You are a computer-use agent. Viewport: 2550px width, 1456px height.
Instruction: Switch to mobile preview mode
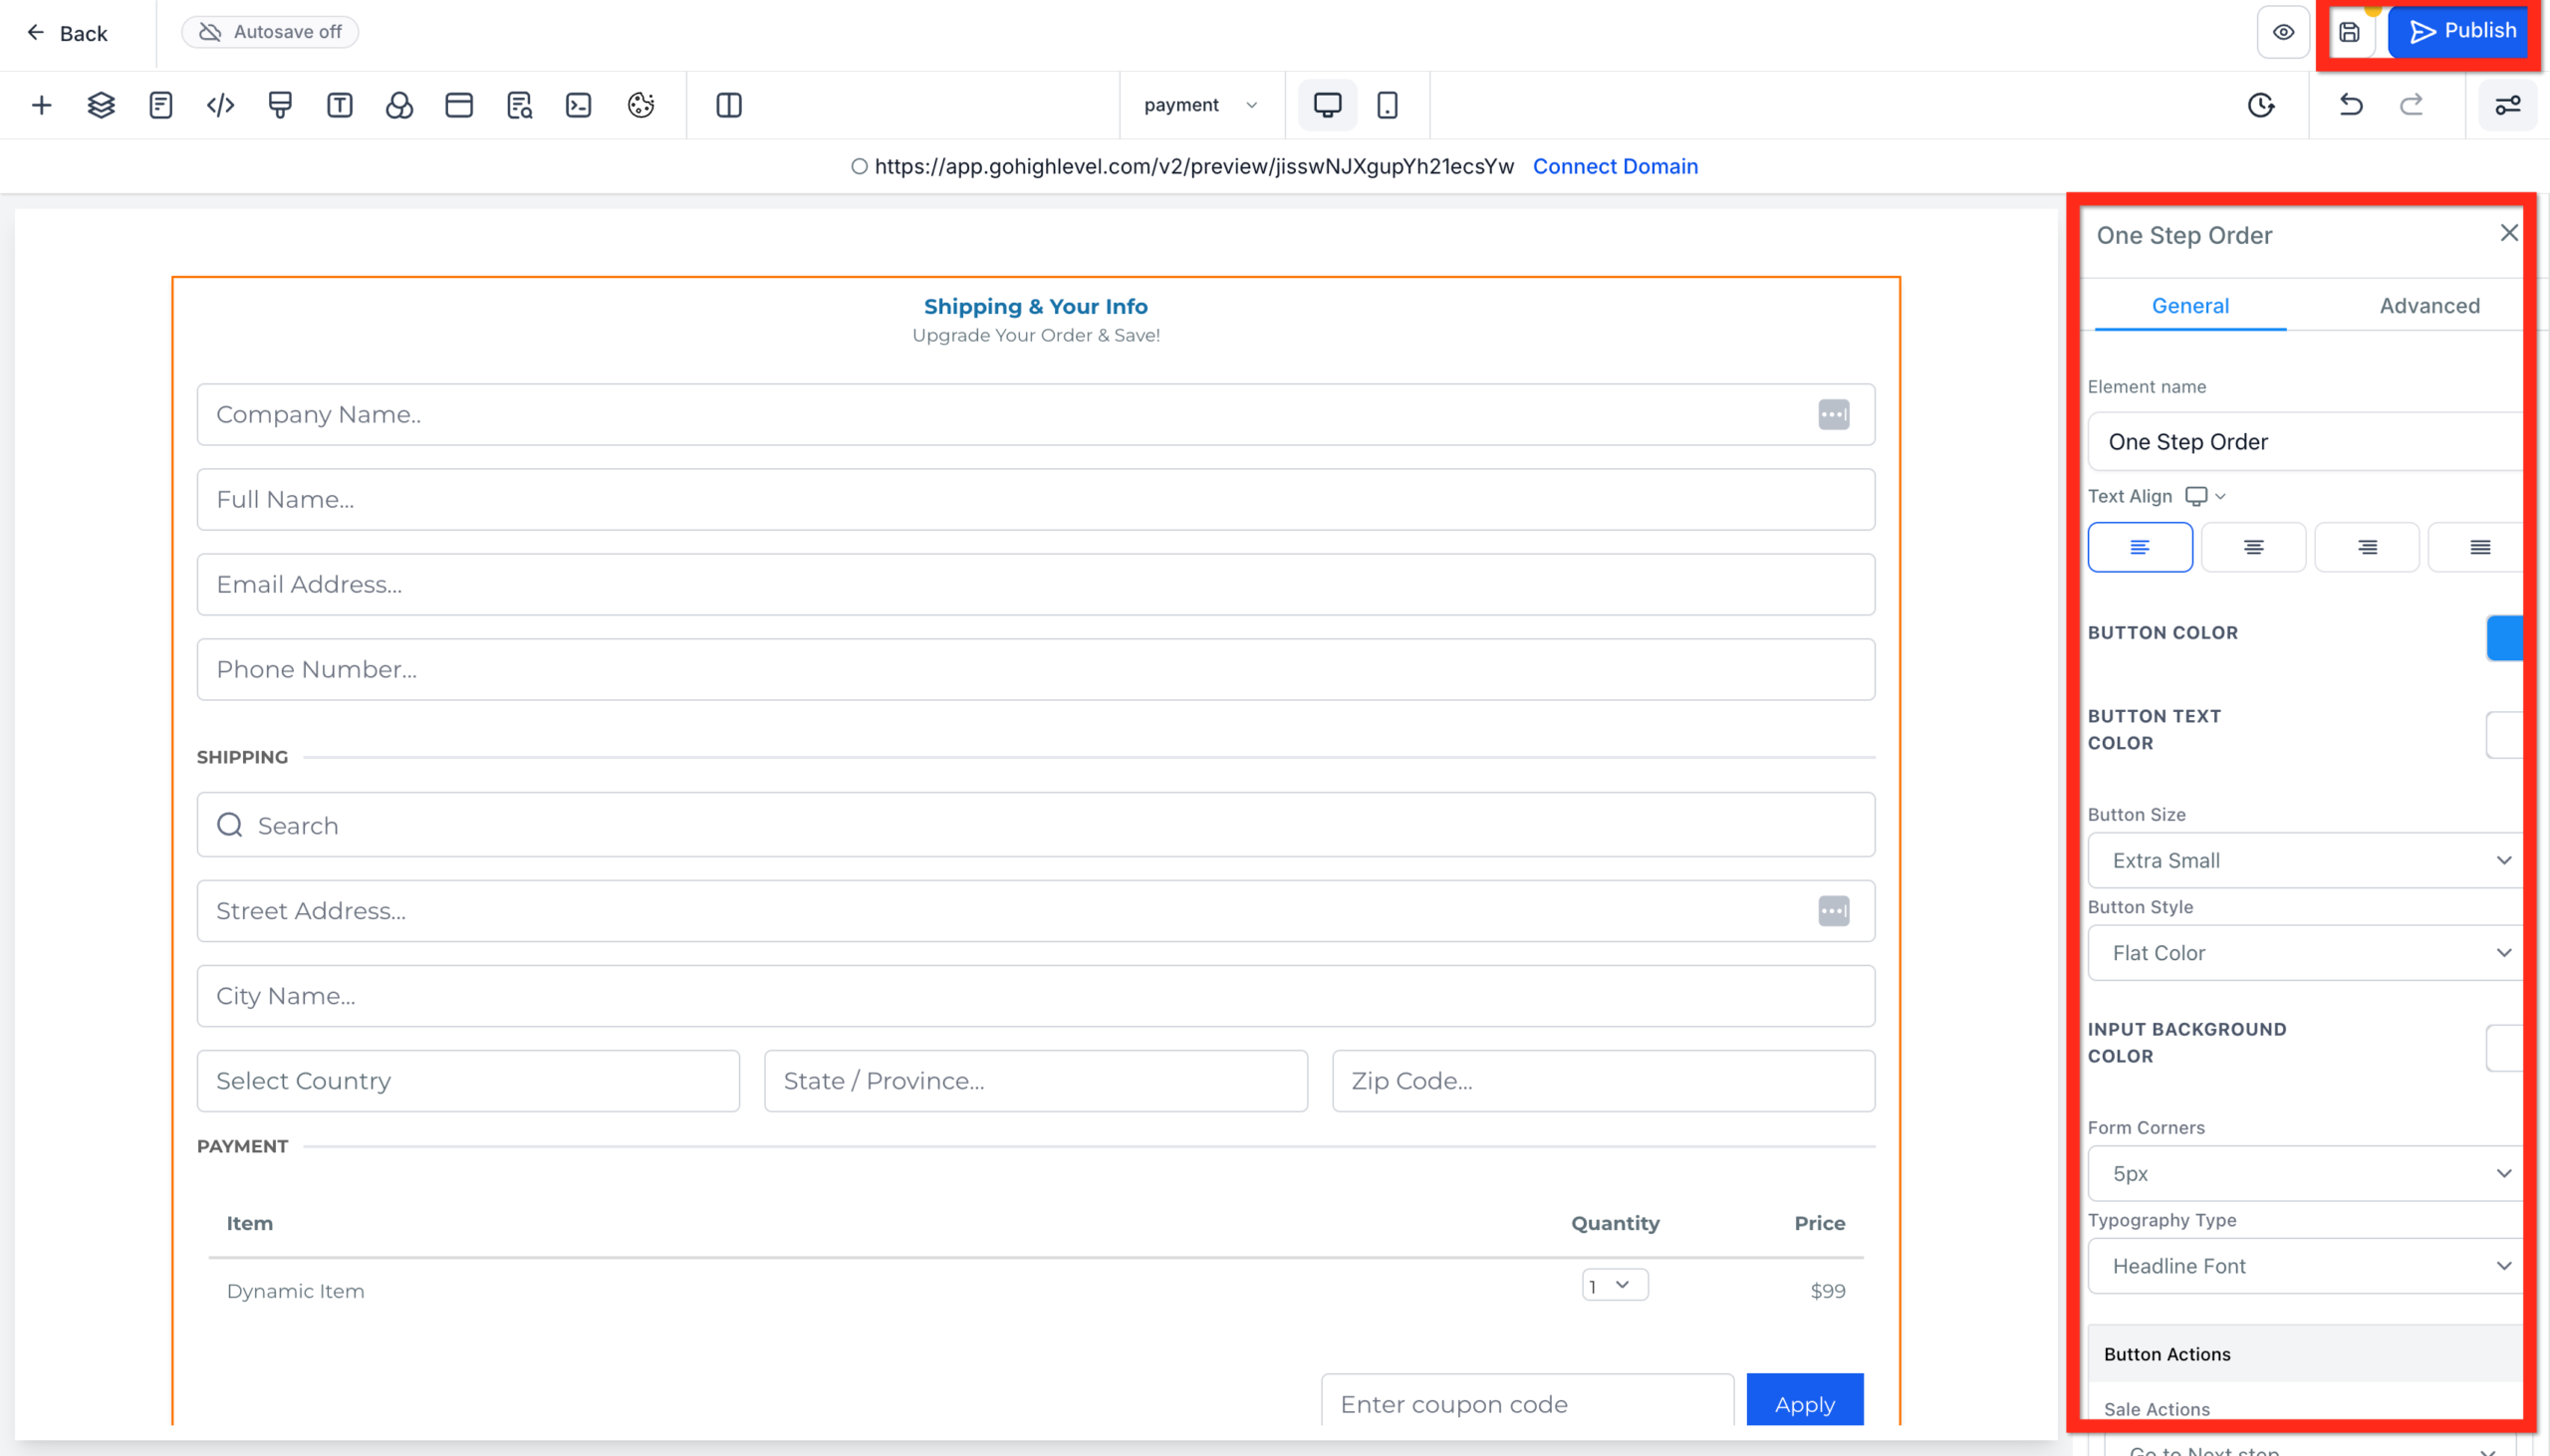1388,105
